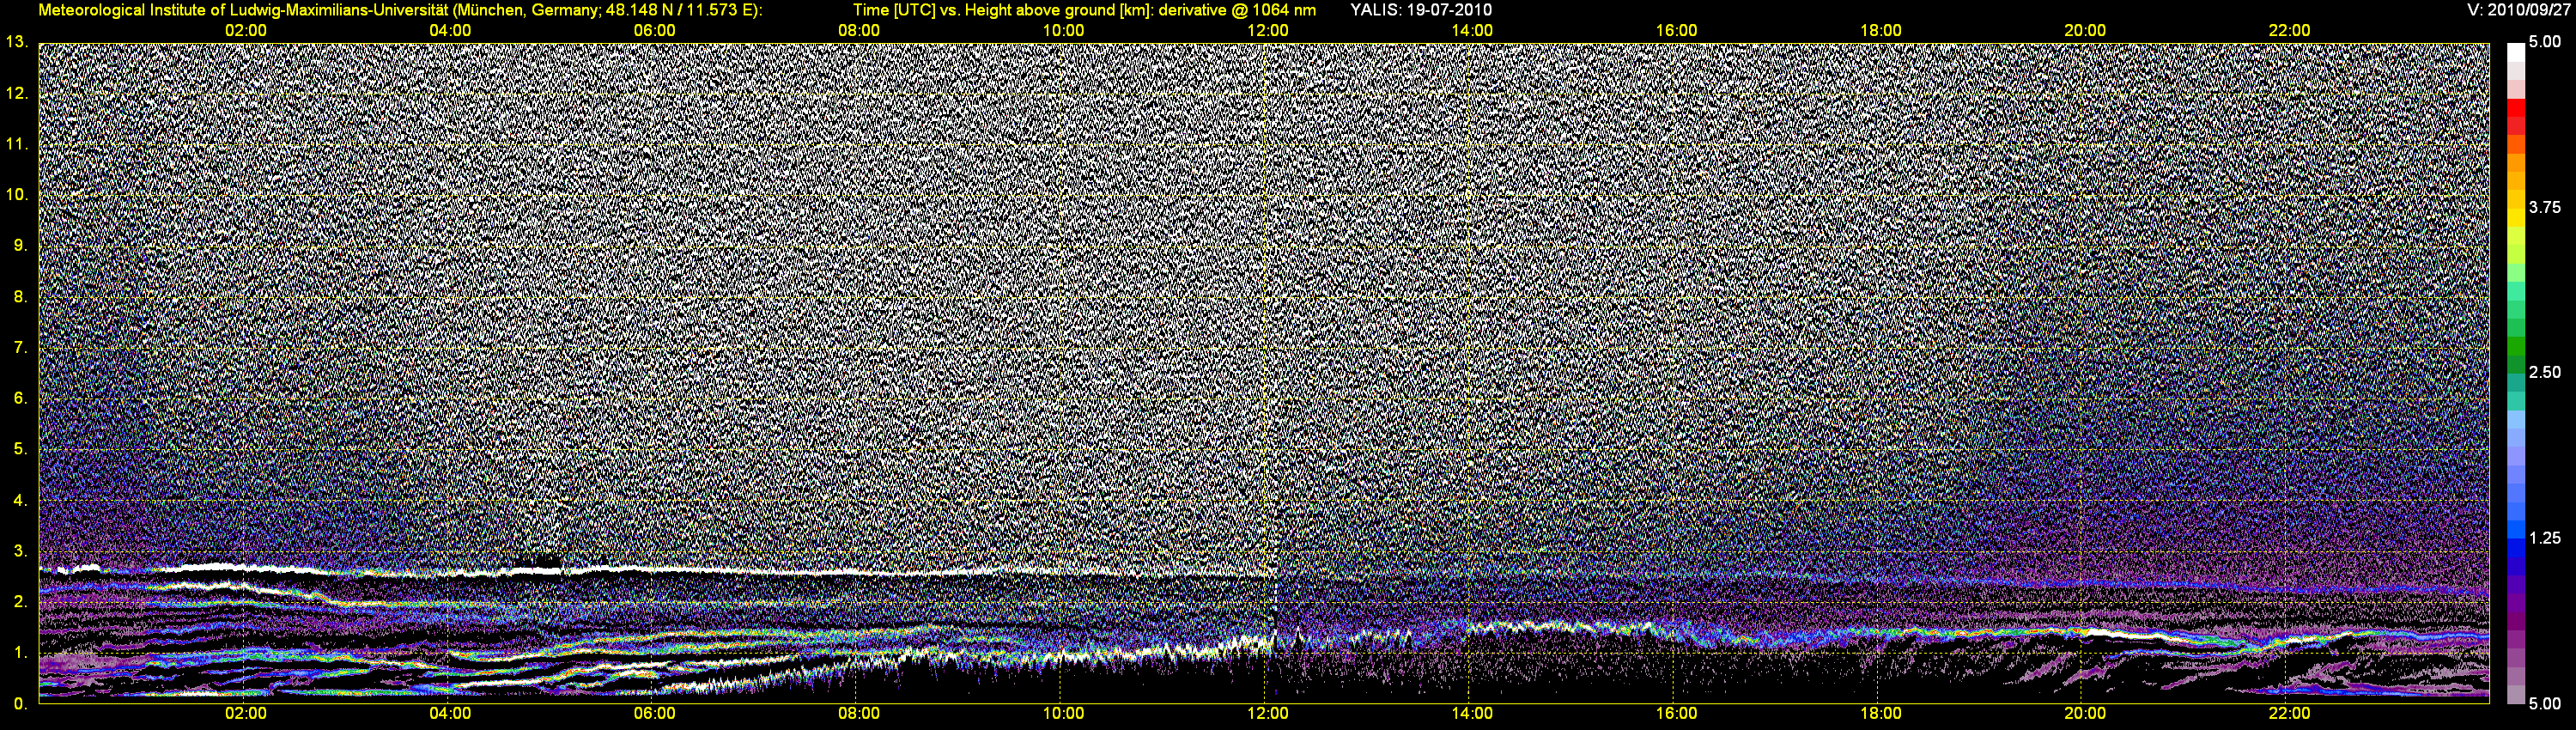Viewport: 2576px width, 730px height.
Task: Click the 0. km height axis label
Action: (x=20, y=703)
